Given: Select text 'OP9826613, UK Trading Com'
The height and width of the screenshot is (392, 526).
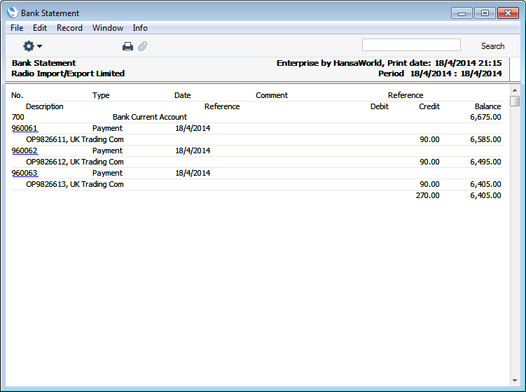Looking at the screenshot, I should [x=75, y=184].
